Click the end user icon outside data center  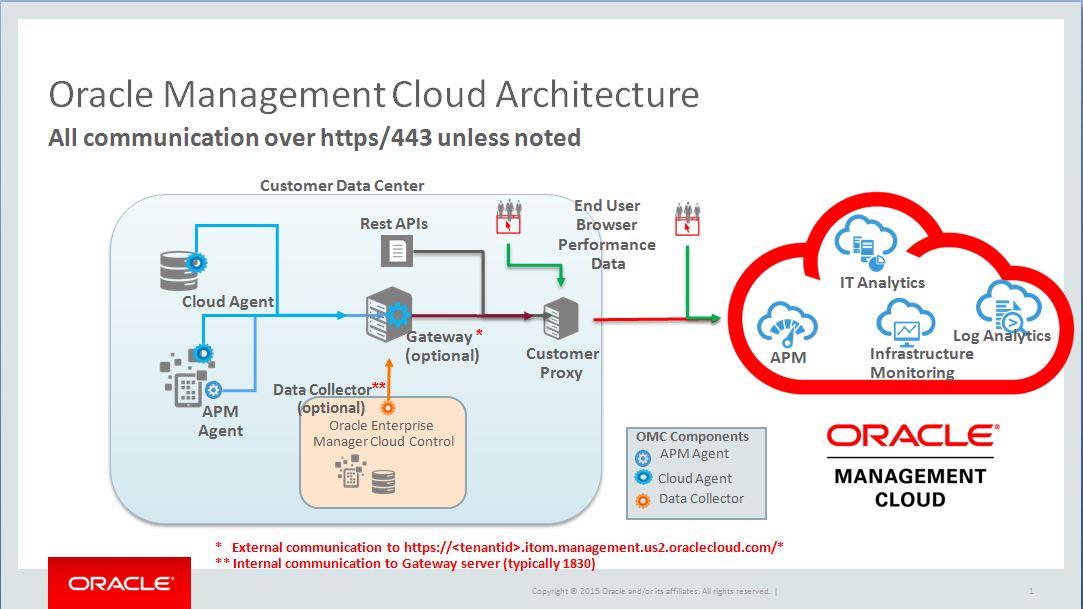(687, 219)
